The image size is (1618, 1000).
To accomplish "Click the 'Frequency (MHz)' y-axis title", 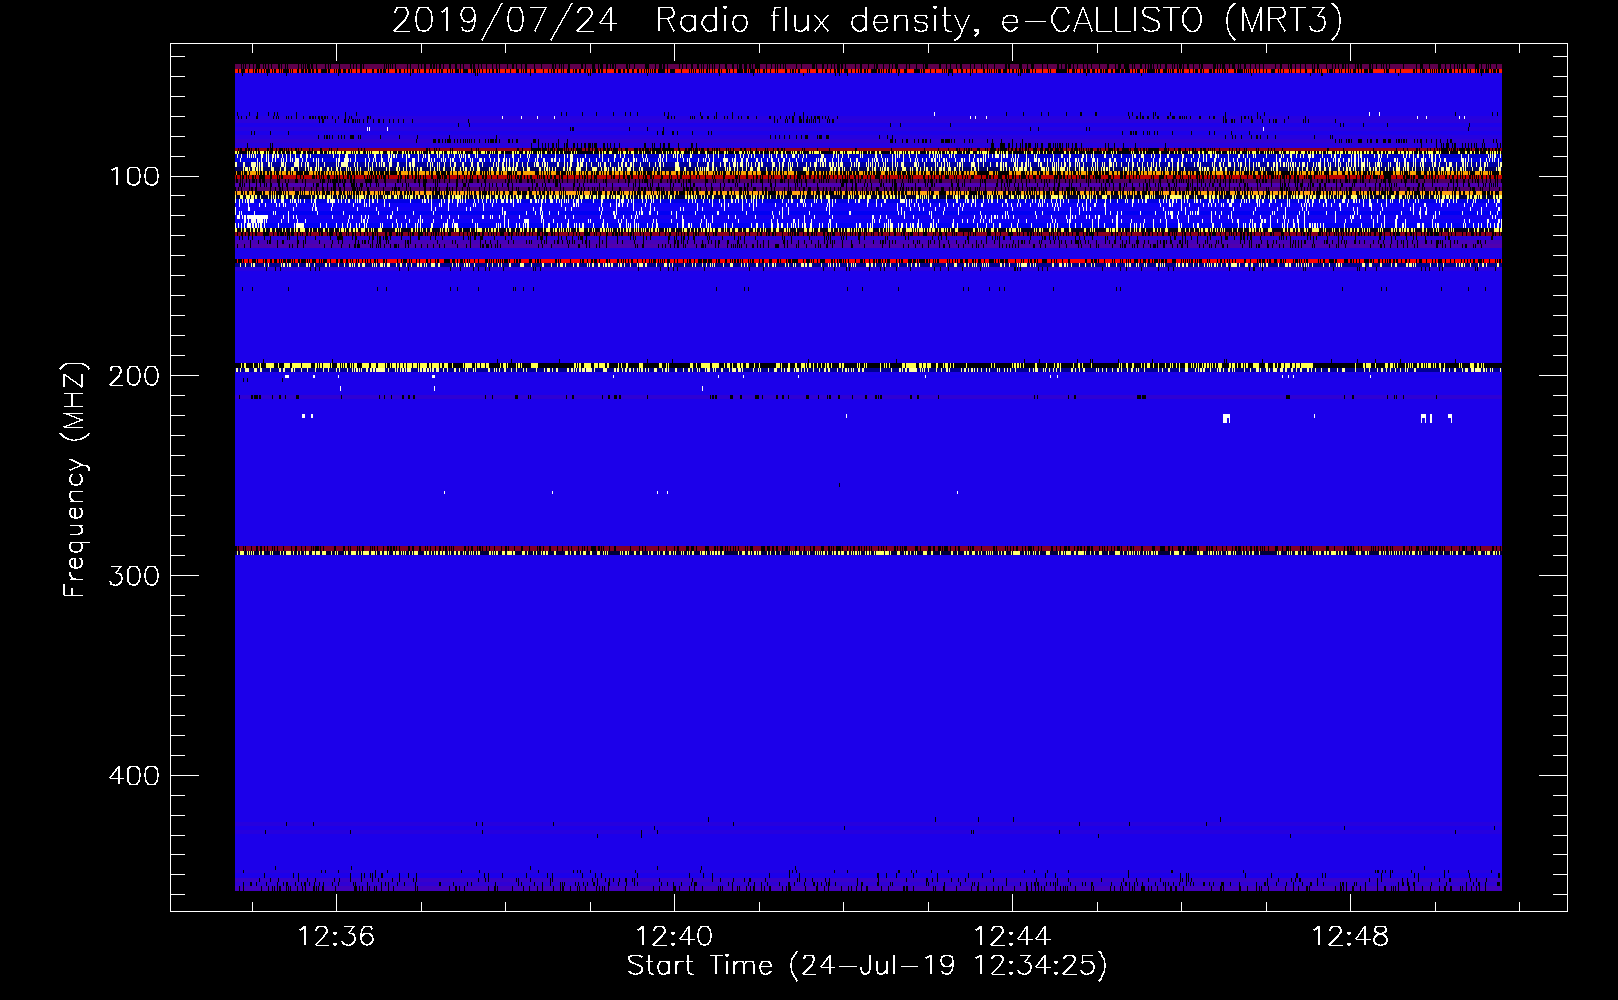I will pos(75,480).
